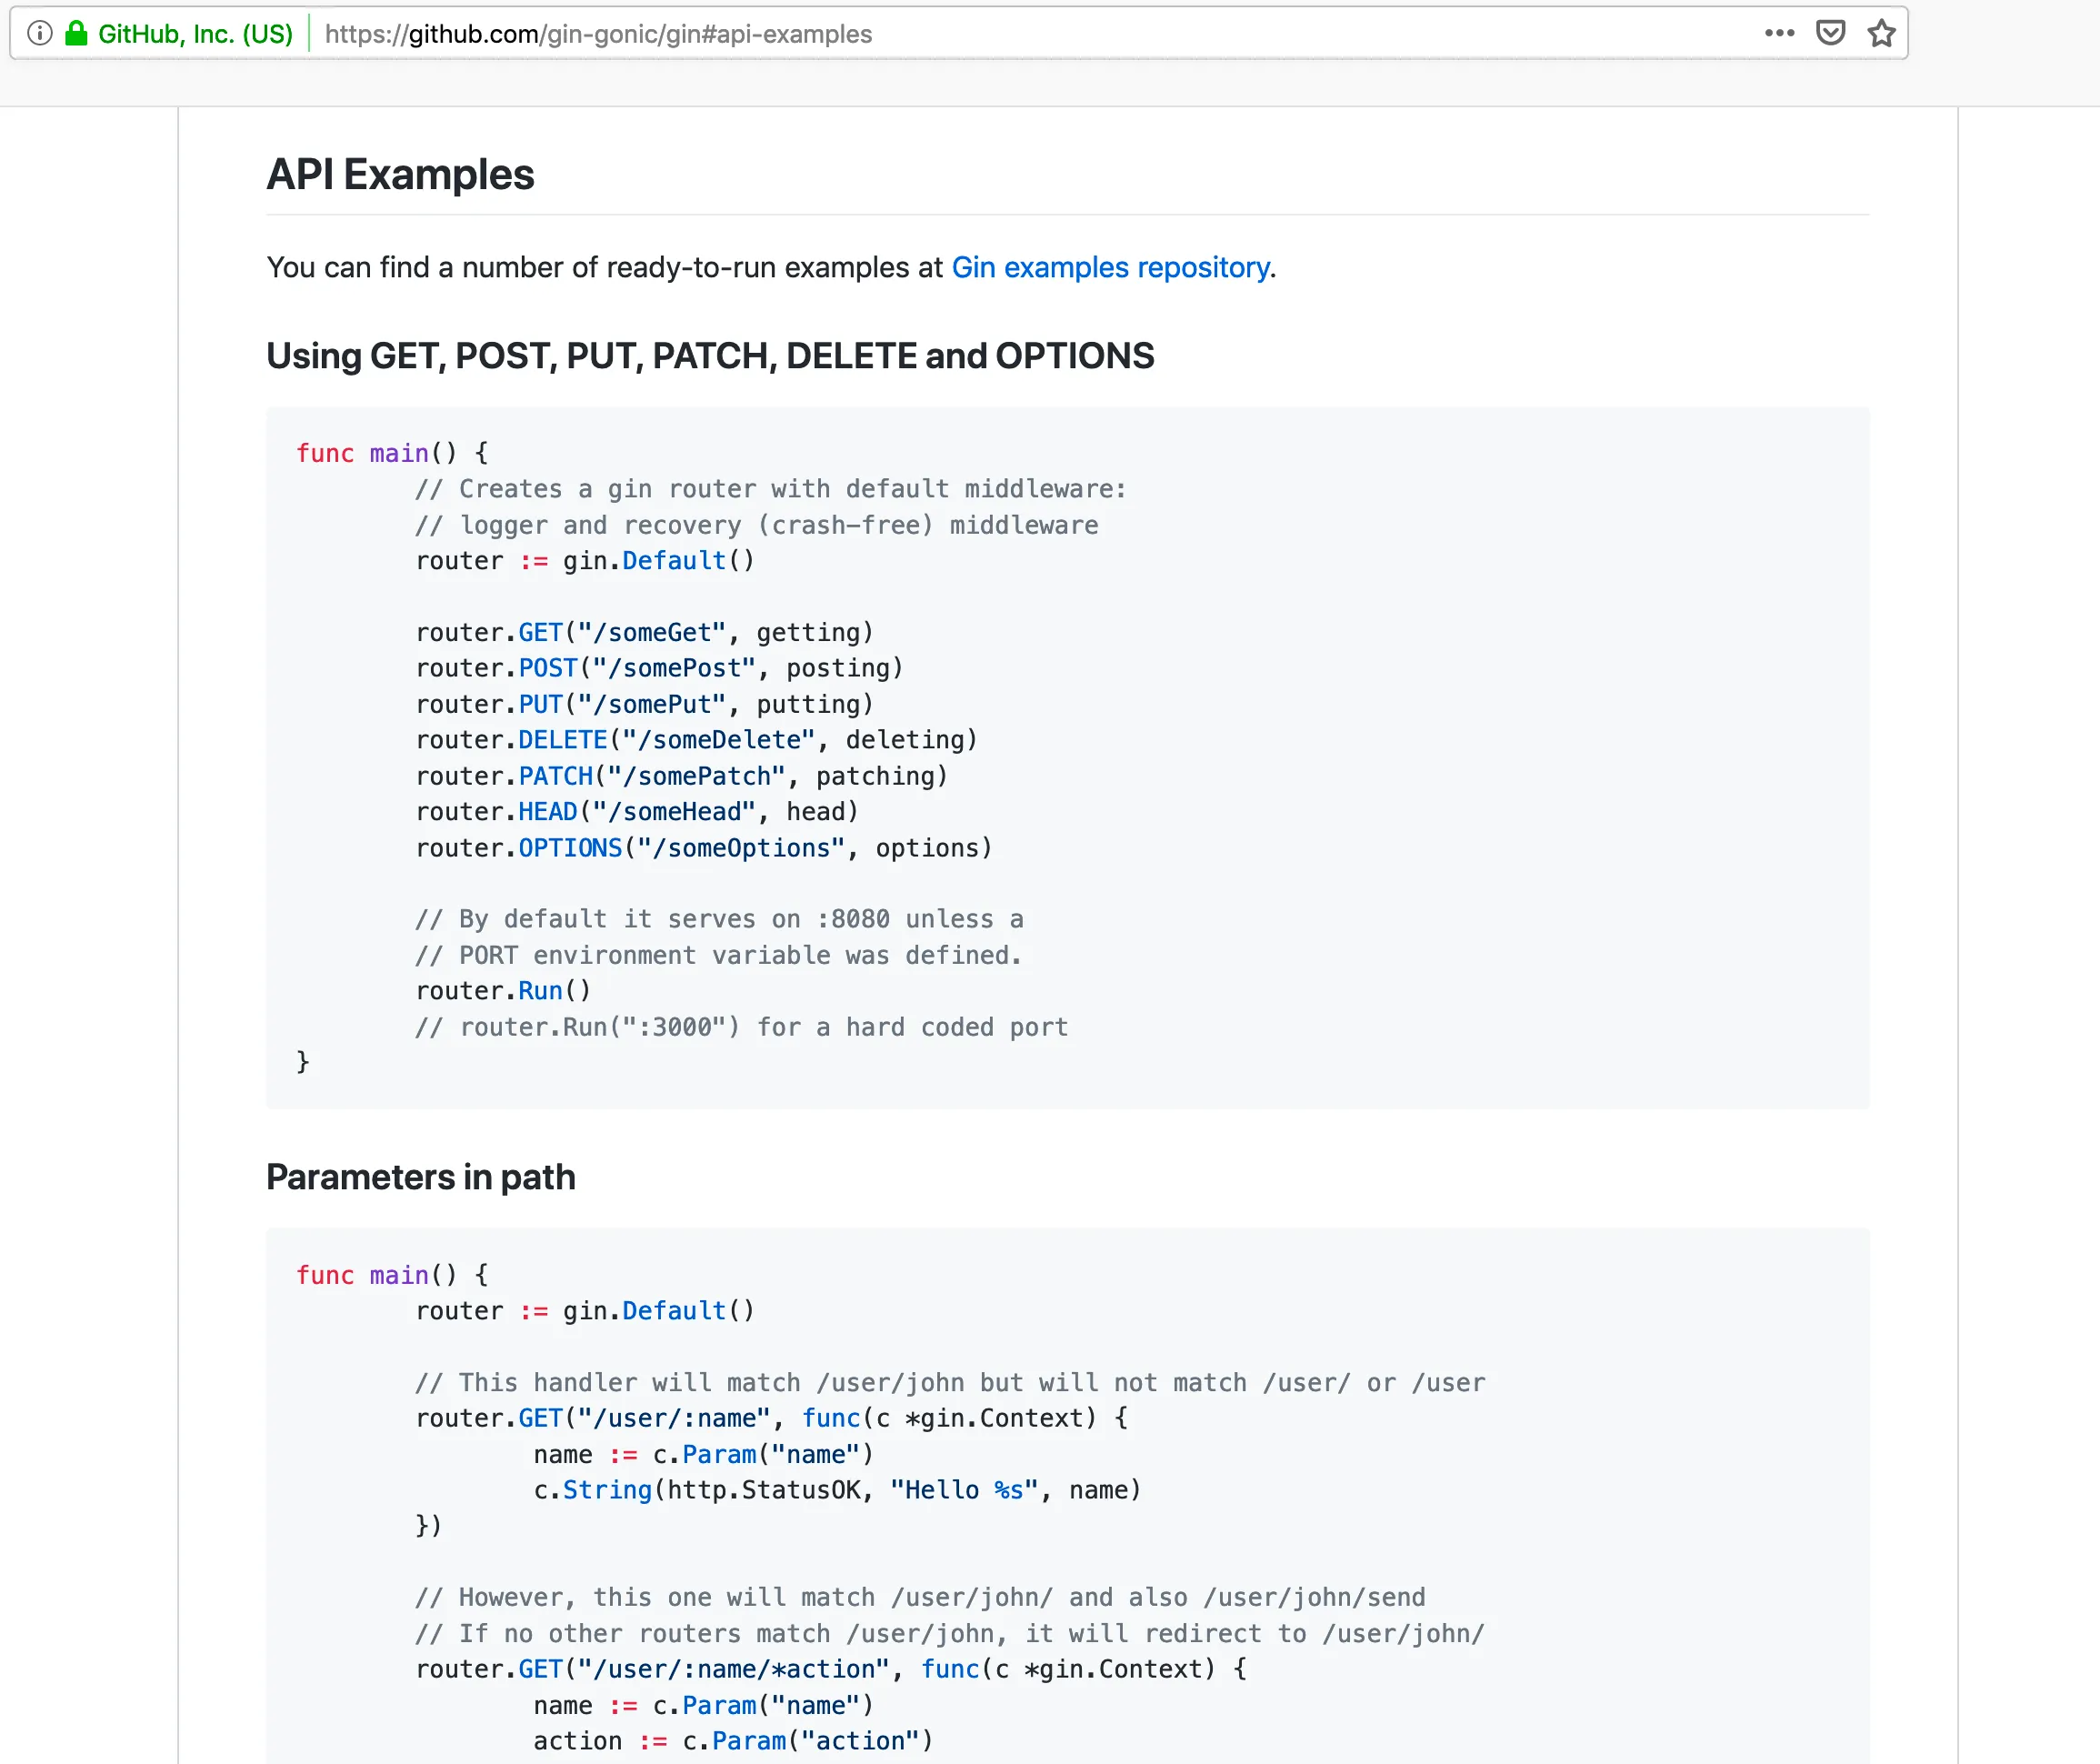The height and width of the screenshot is (1764, 2100).
Task: Click the Using GET, POST, PUT heading
Action: click(710, 356)
